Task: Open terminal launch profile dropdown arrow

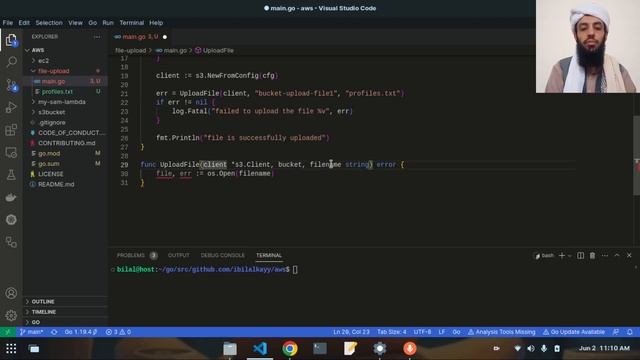Action: point(570,256)
